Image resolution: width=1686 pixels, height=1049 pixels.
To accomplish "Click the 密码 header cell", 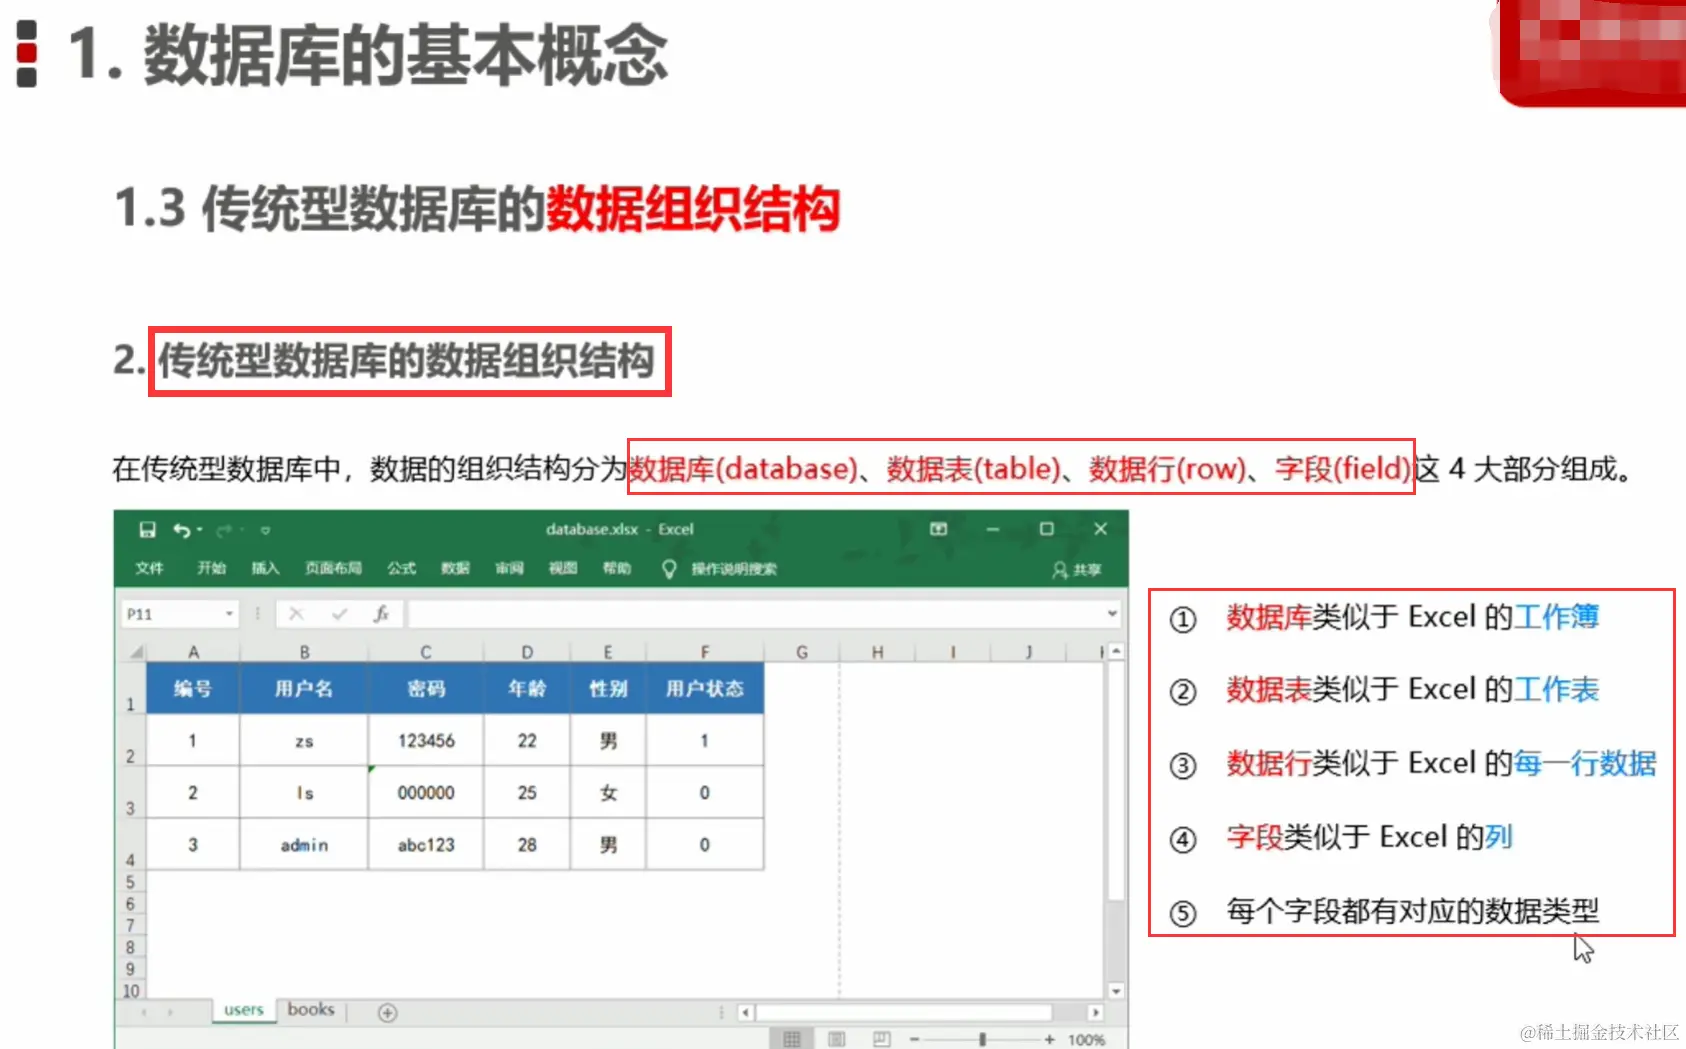I will tap(426, 688).
